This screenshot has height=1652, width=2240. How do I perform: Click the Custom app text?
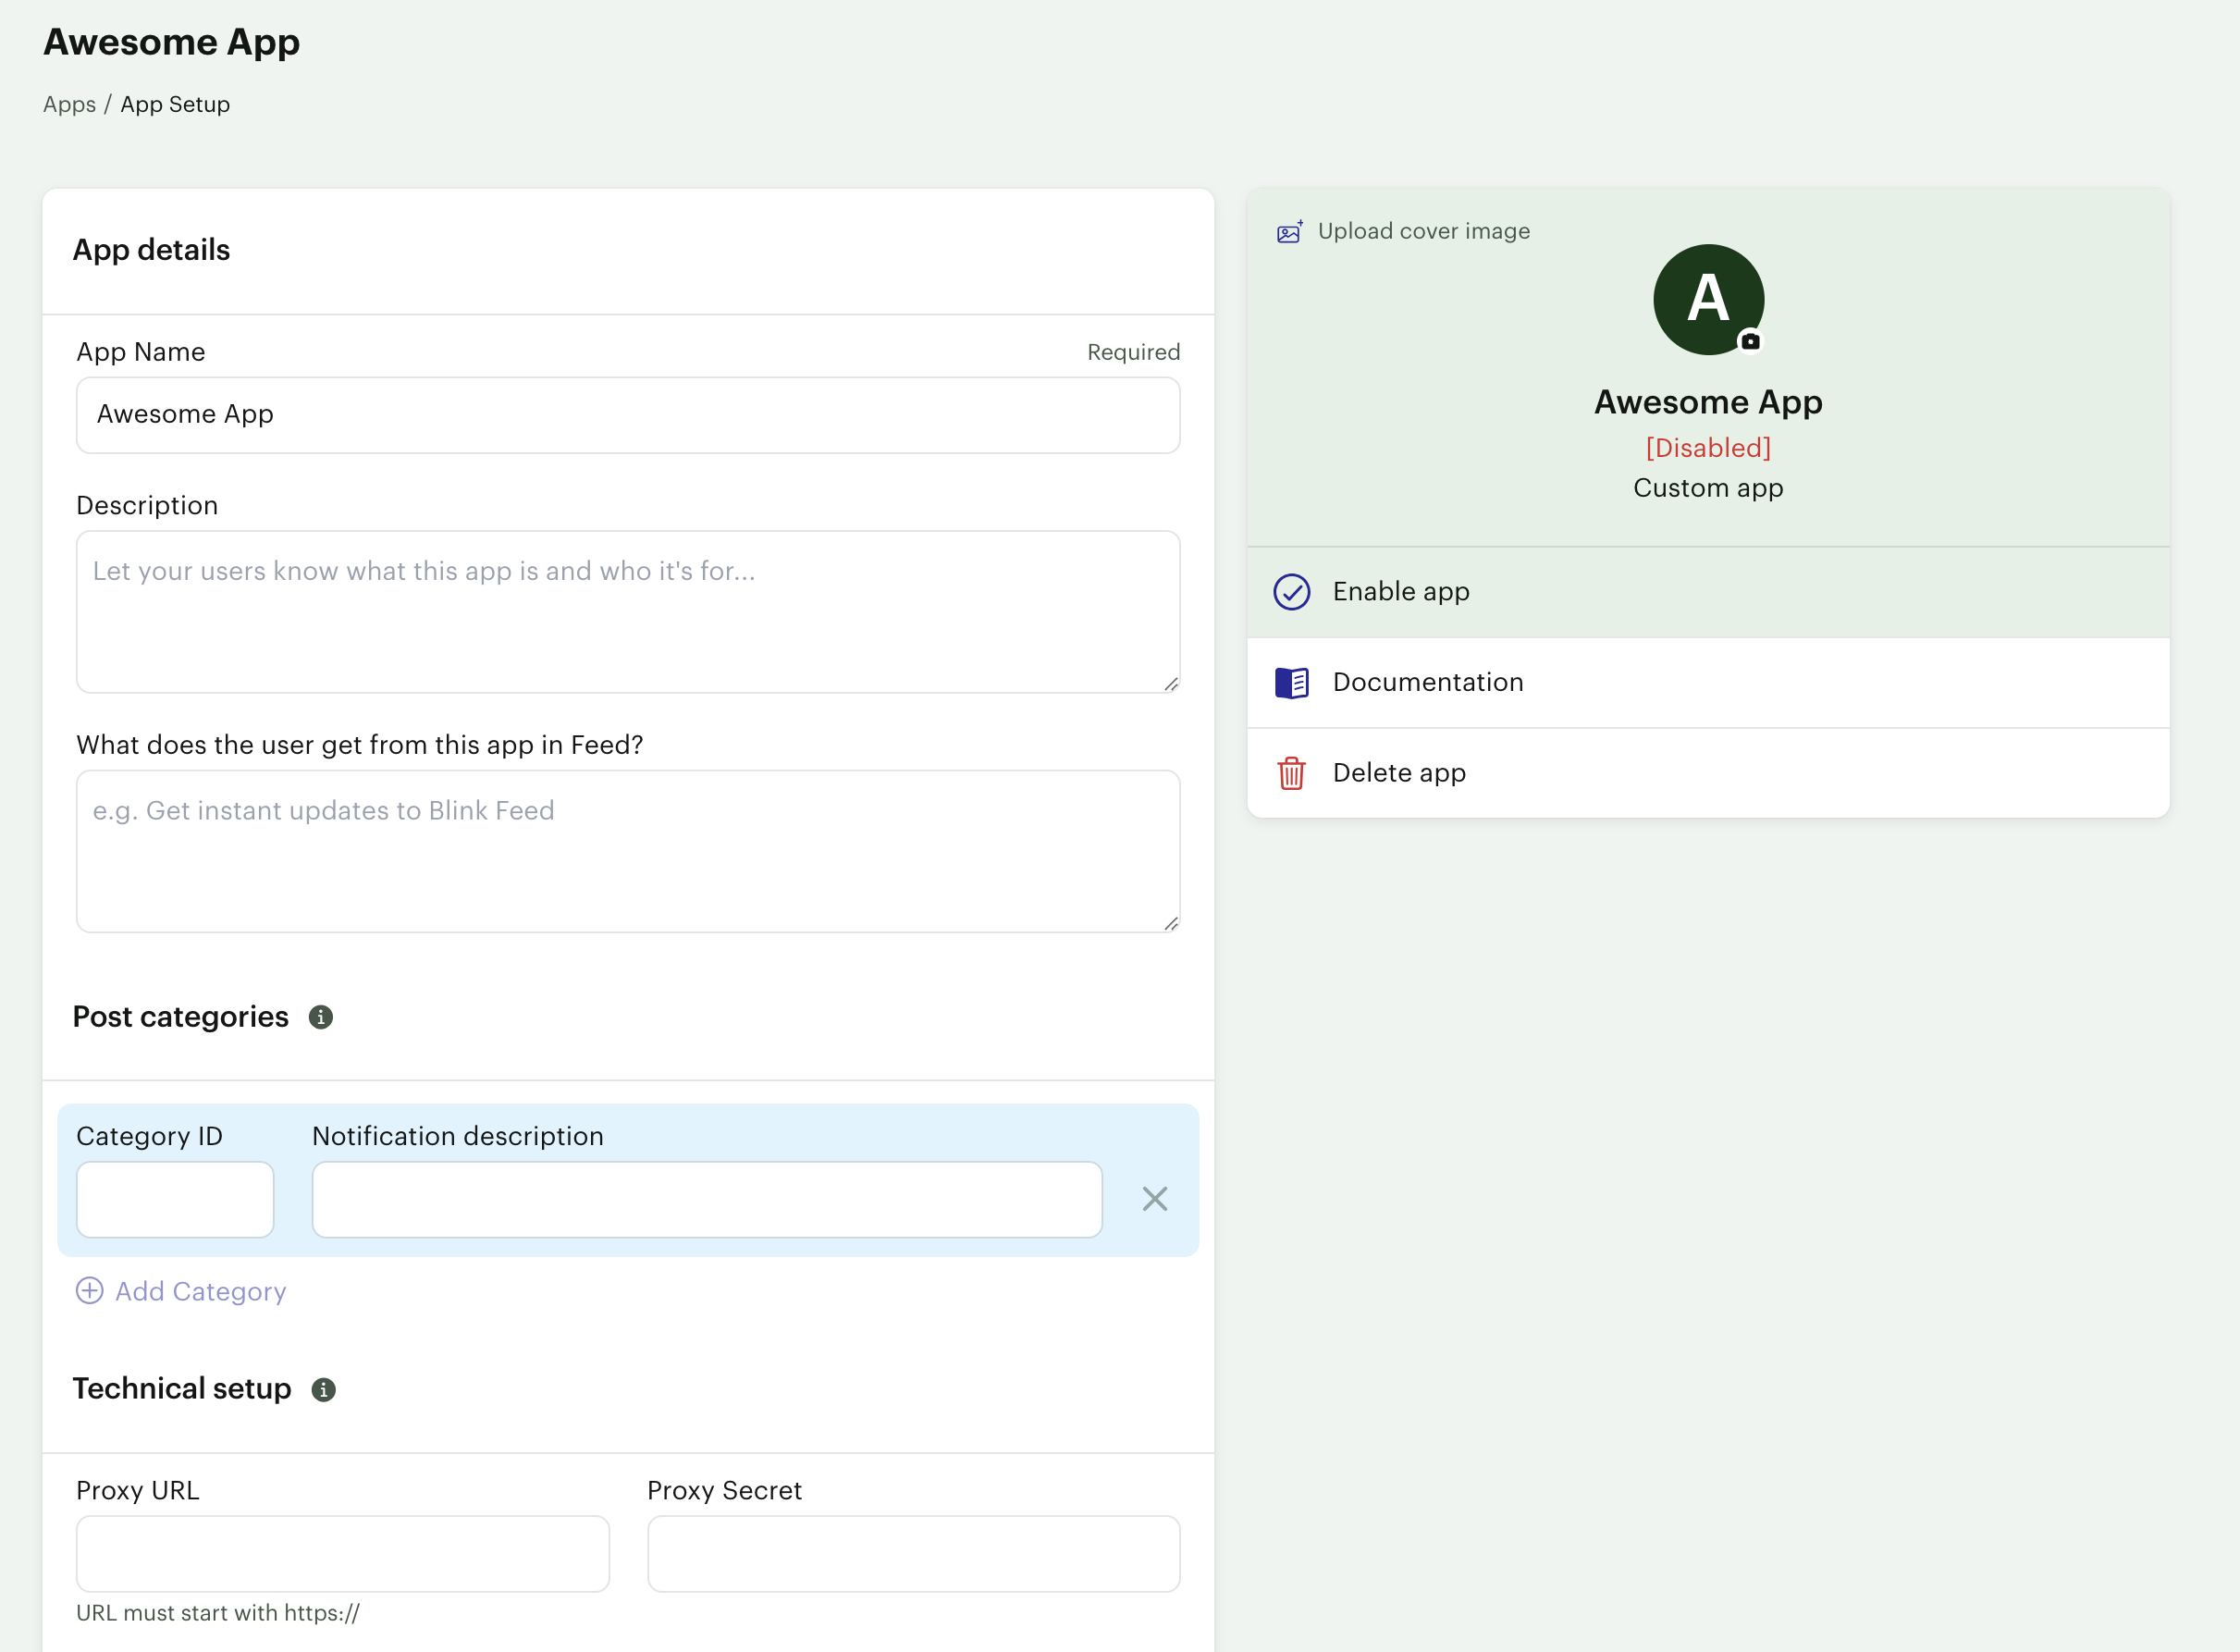(x=1708, y=488)
